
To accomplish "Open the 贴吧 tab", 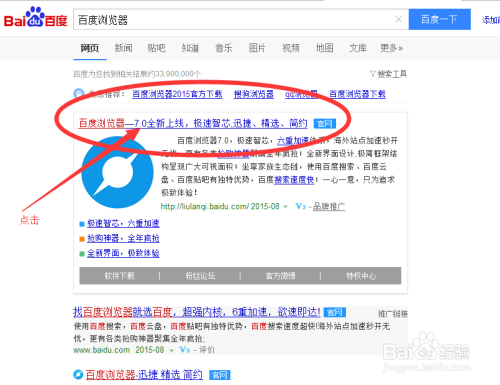I will click(x=157, y=48).
